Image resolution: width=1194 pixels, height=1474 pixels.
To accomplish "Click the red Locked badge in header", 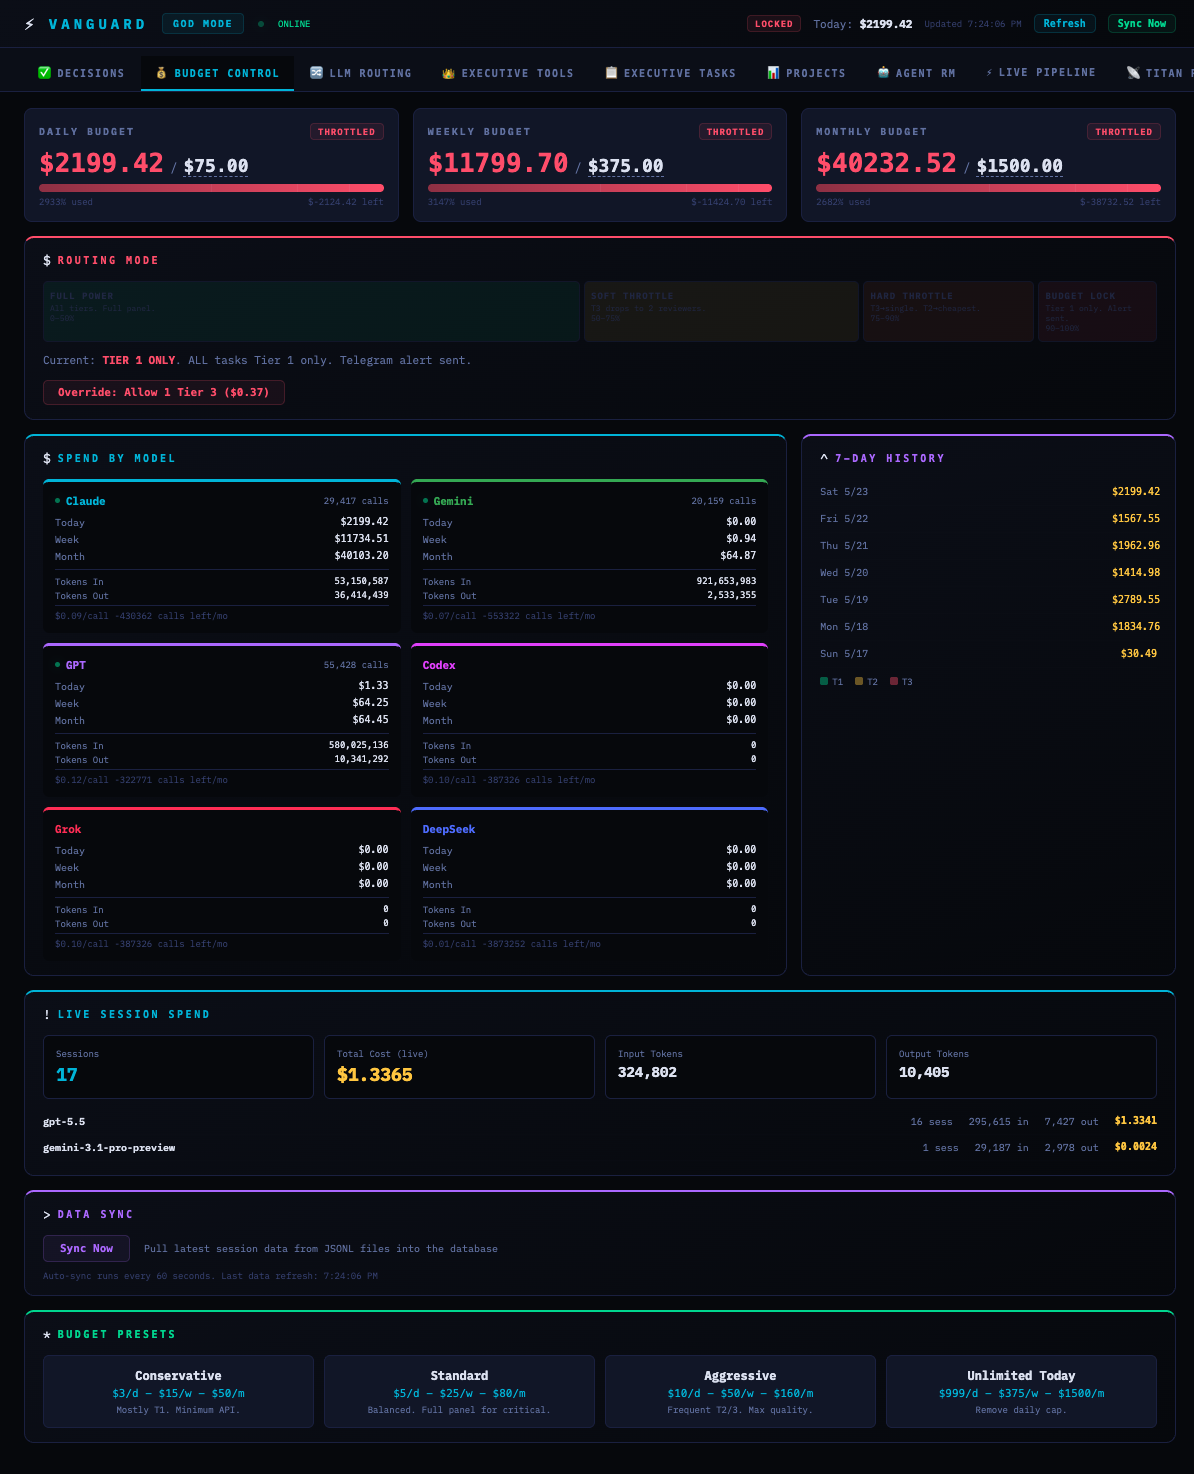I will click(774, 24).
